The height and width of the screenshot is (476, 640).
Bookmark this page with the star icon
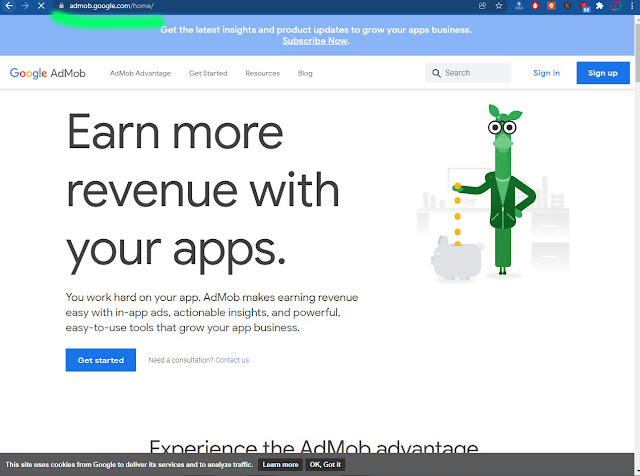point(499,6)
